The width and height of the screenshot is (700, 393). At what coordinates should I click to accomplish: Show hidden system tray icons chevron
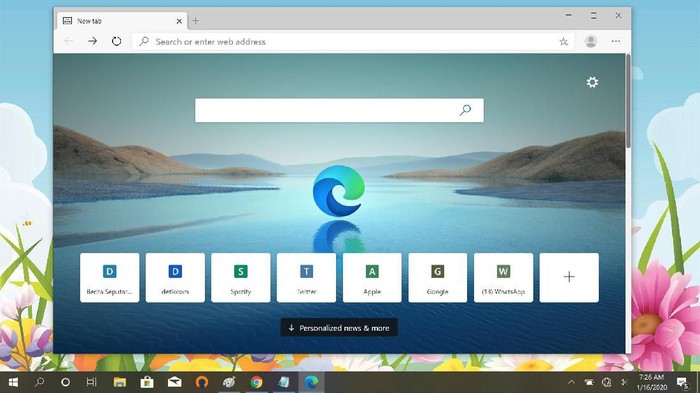tap(571, 382)
